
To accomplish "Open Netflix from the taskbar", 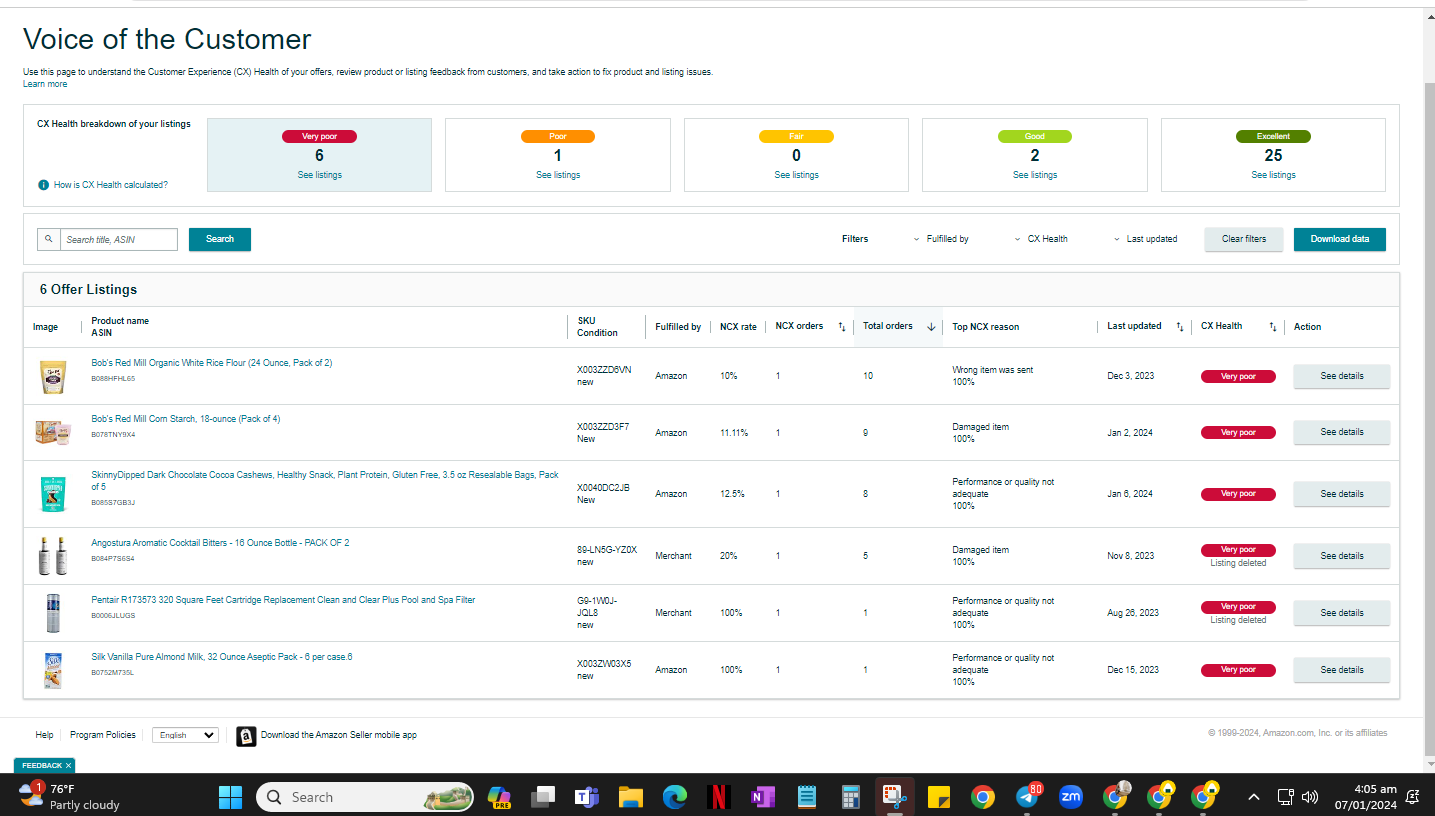I will click(718, 797).
